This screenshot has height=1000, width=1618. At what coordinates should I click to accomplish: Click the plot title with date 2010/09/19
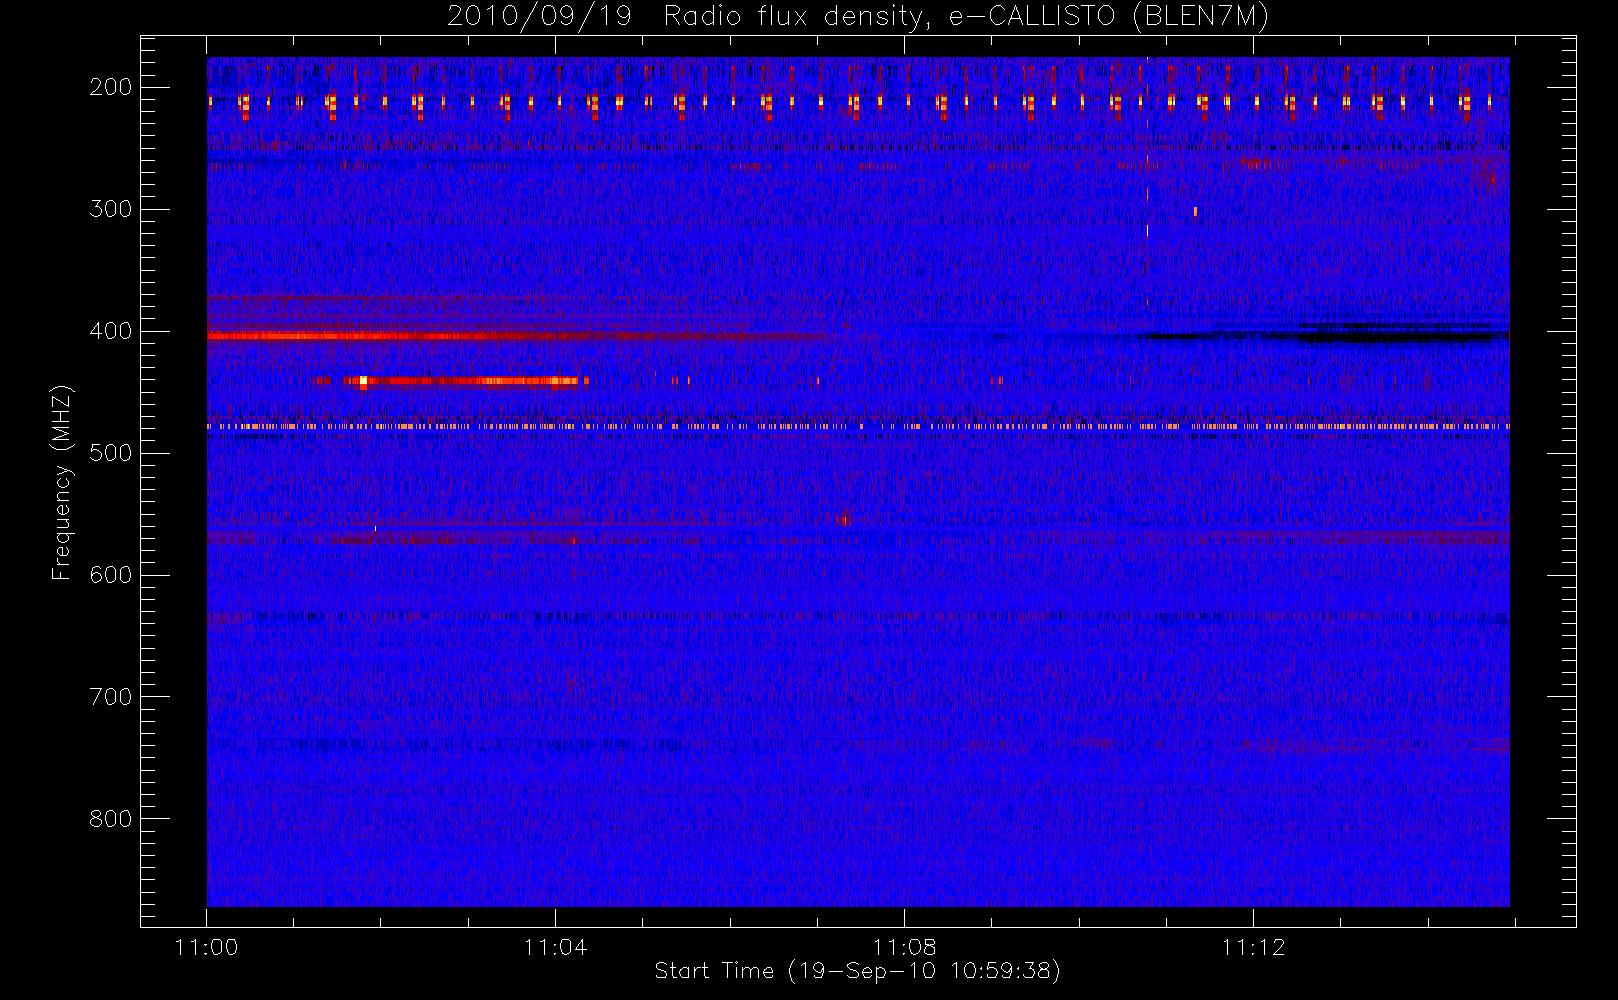point(858,17)
